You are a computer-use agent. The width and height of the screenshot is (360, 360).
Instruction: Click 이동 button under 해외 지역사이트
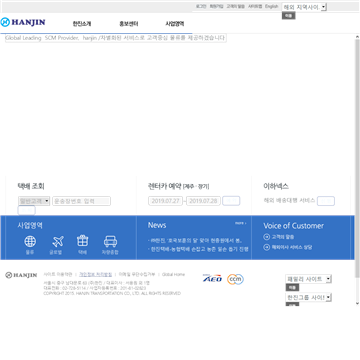tap(289, 16)
